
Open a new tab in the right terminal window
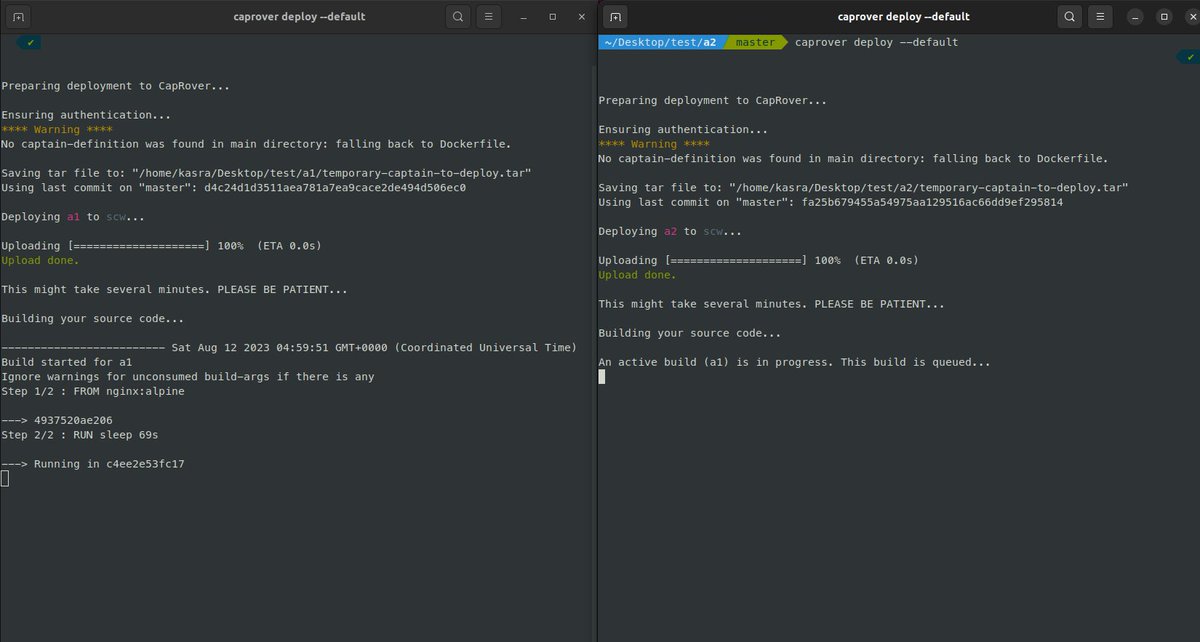click(617, 17)
